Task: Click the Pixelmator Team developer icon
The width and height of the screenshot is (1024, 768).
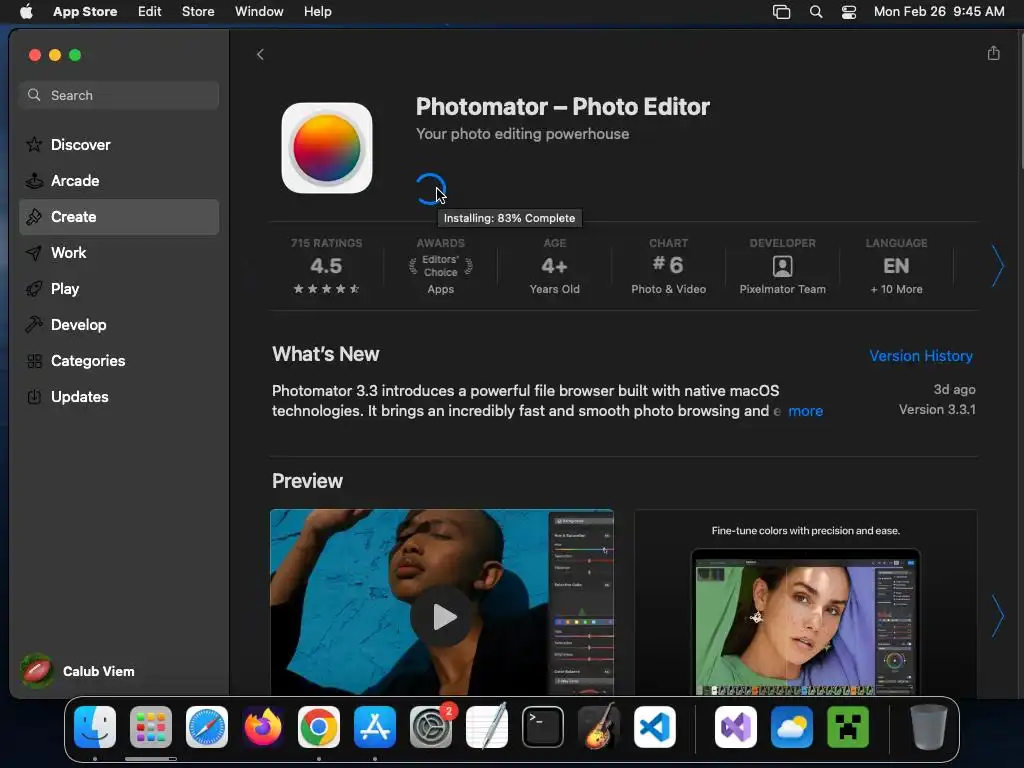Action: (x=782, y=266)
